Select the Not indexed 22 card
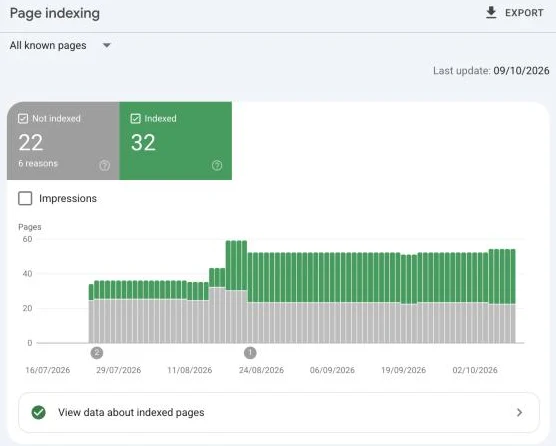 tap(63, 141)
